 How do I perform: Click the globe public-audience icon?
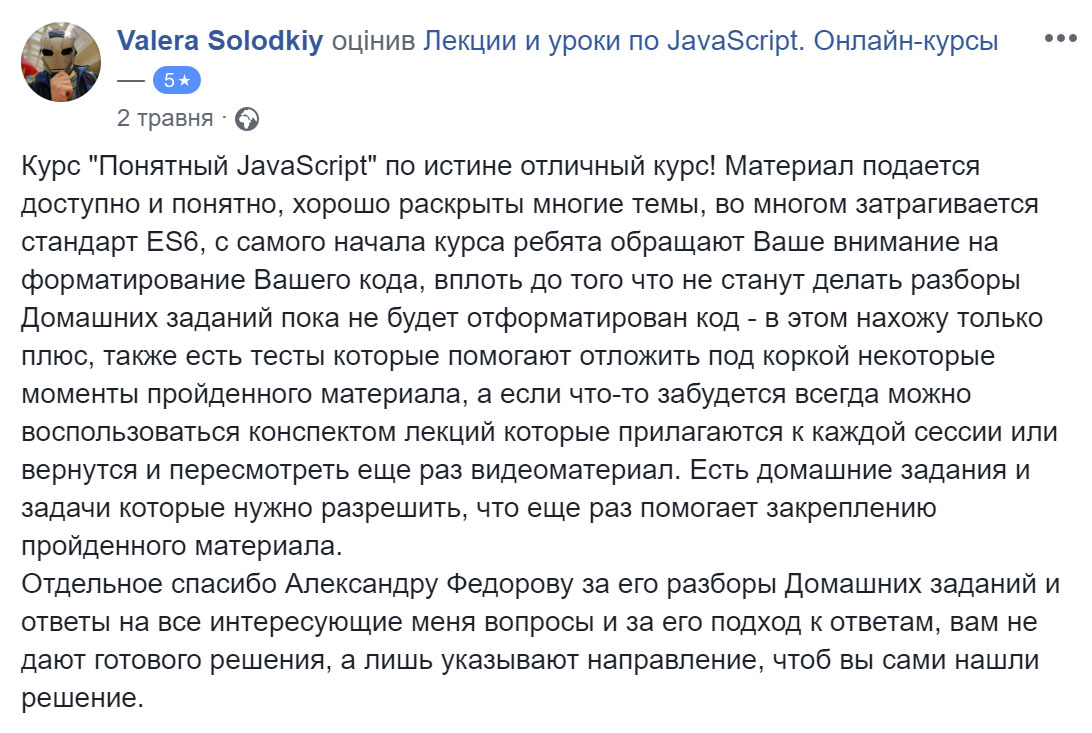coord(247,119)
